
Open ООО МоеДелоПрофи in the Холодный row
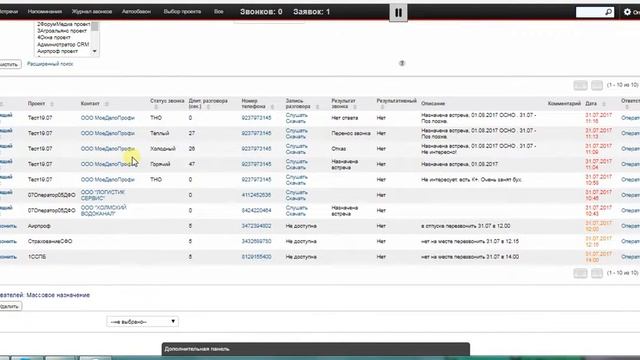point(108,149)
